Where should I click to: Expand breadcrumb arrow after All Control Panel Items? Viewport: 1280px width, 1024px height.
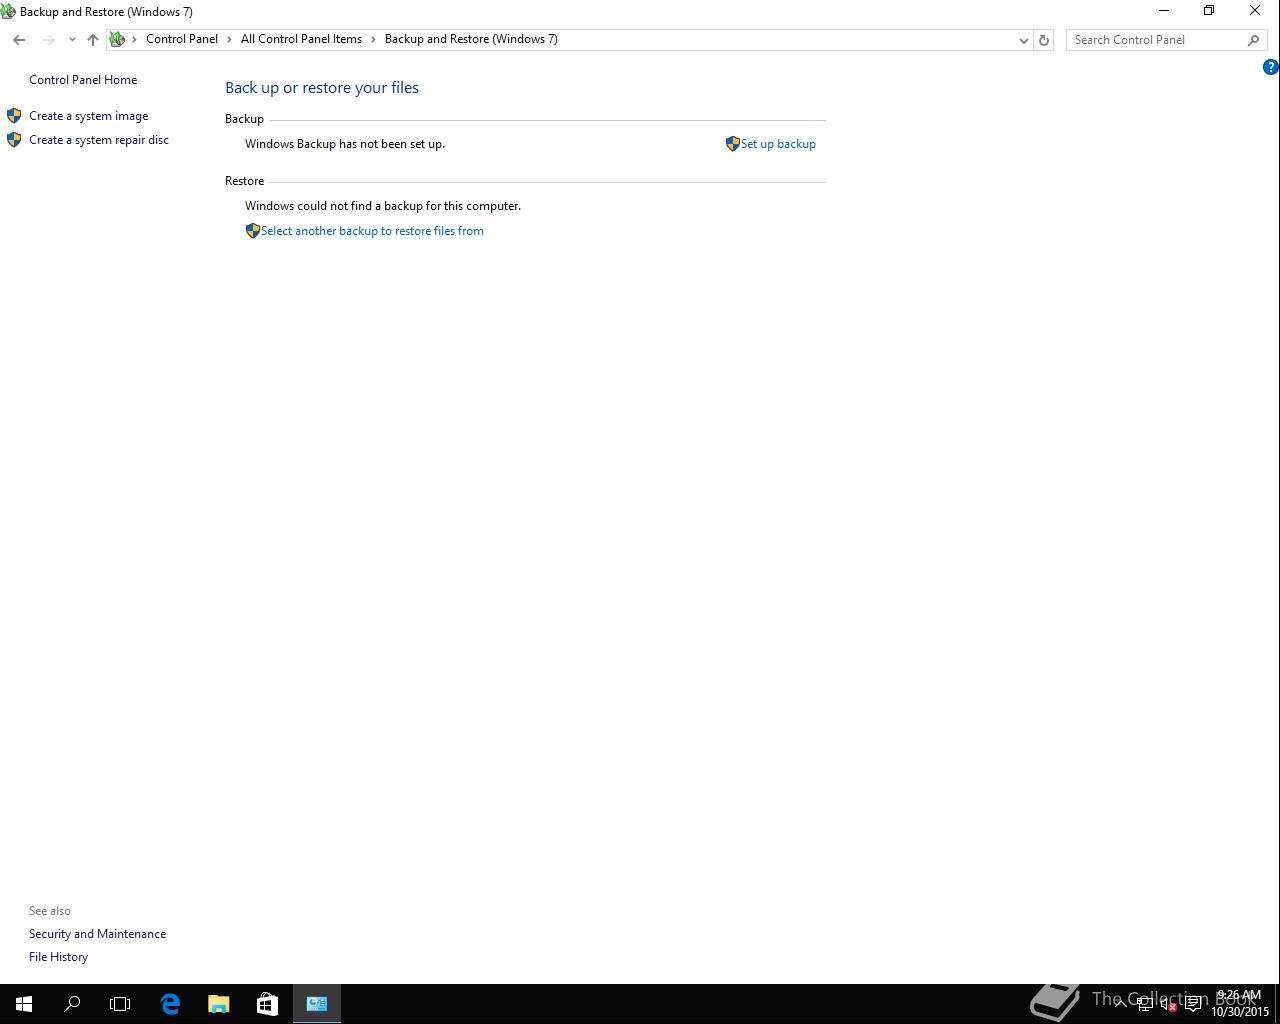coord(373,40)
